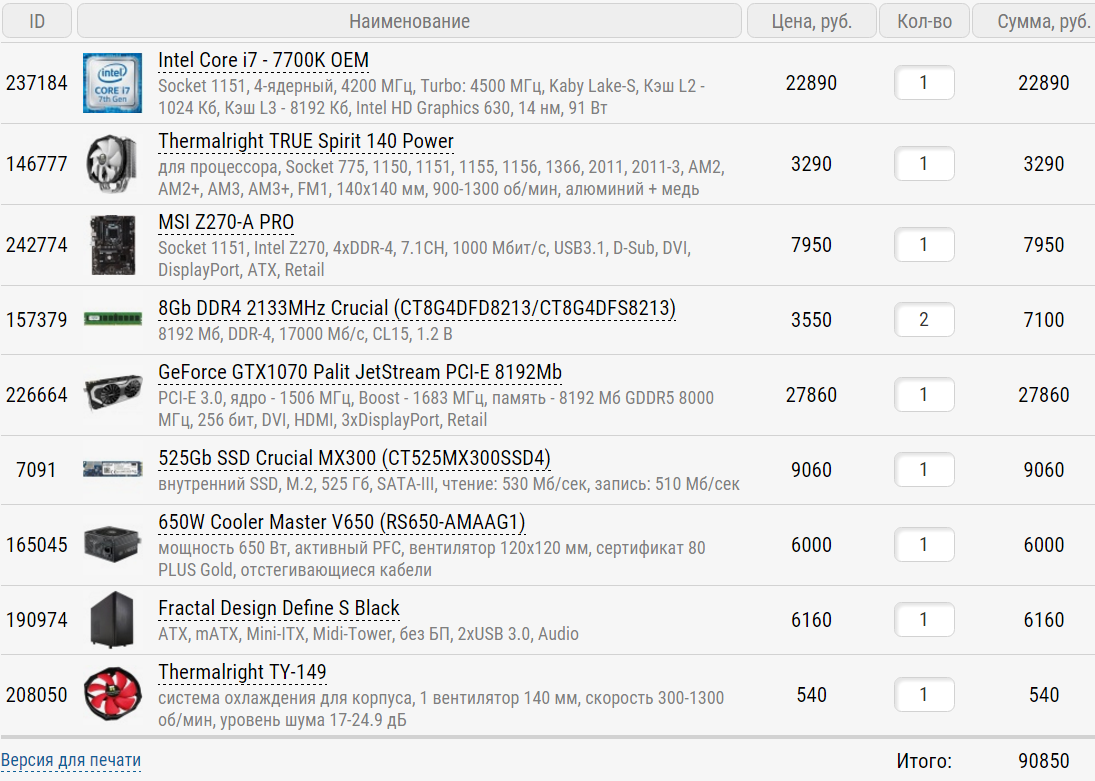The image size is (1095, 781).
Task: Click the ID value 190974
Action: [x=37, y=620]
